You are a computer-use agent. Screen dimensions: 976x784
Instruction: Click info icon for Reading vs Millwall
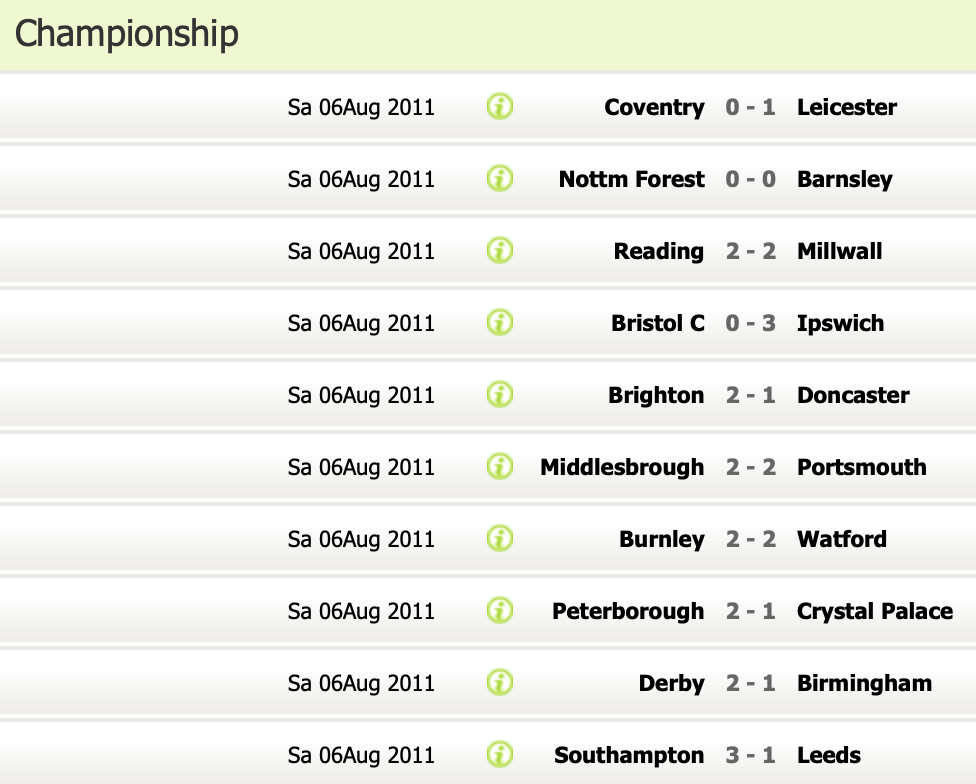pyautogui.click(x=500, y=250)
